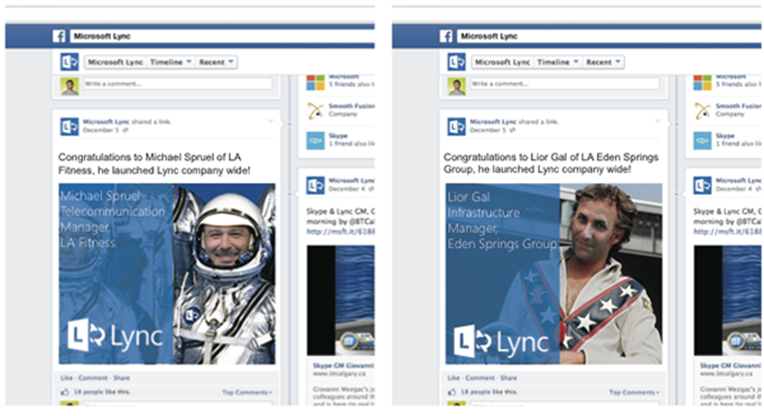The height and width of the screenshot is (416, 764).
Task: Click Facebook logo in Michael Spruel screenshot
Action: pyautogui.click(x=59, y=36)
